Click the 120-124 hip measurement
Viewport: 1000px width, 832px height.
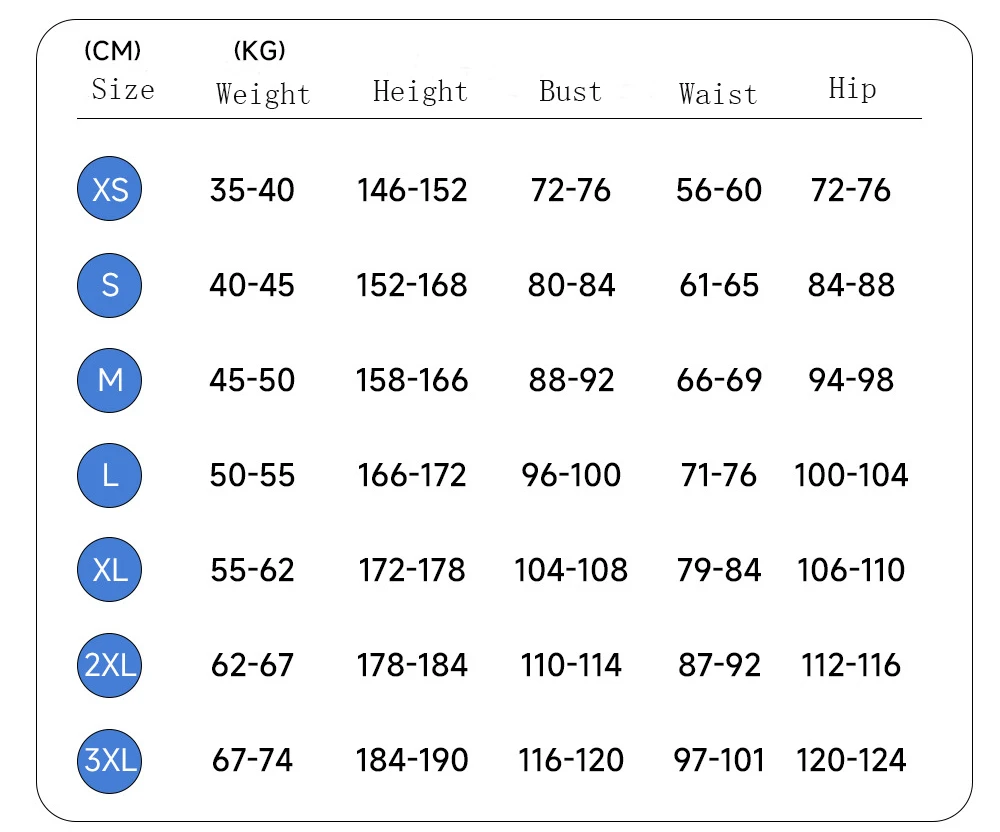(851, 760)
